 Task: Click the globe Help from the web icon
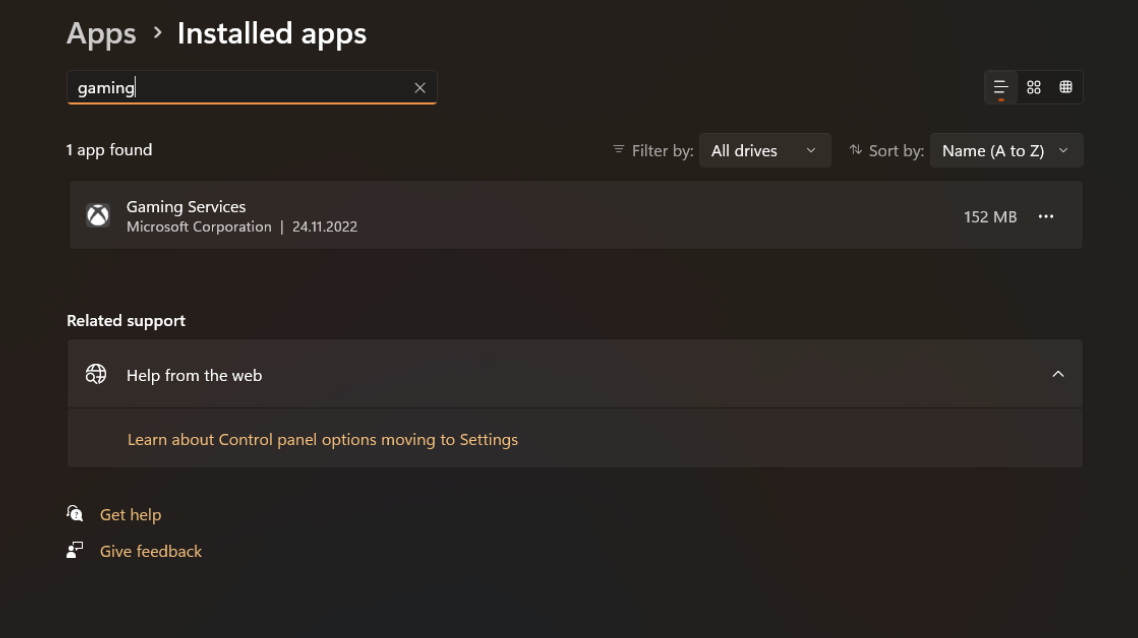click(x=96, y=375)
